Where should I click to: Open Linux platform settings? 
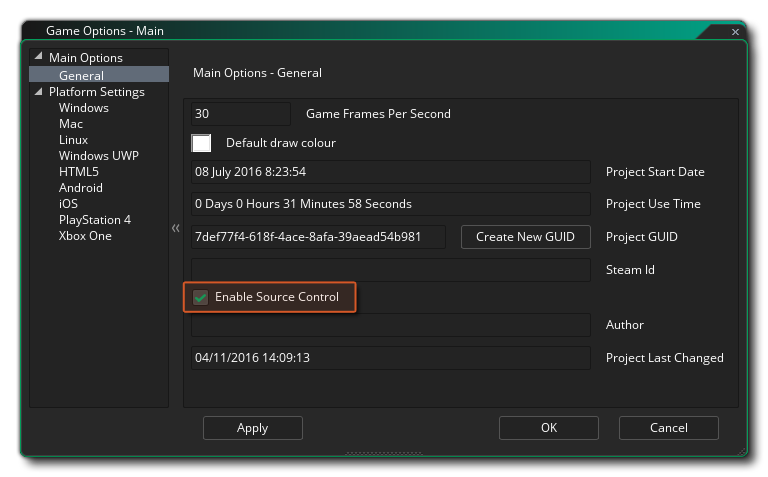click(73, 140)
